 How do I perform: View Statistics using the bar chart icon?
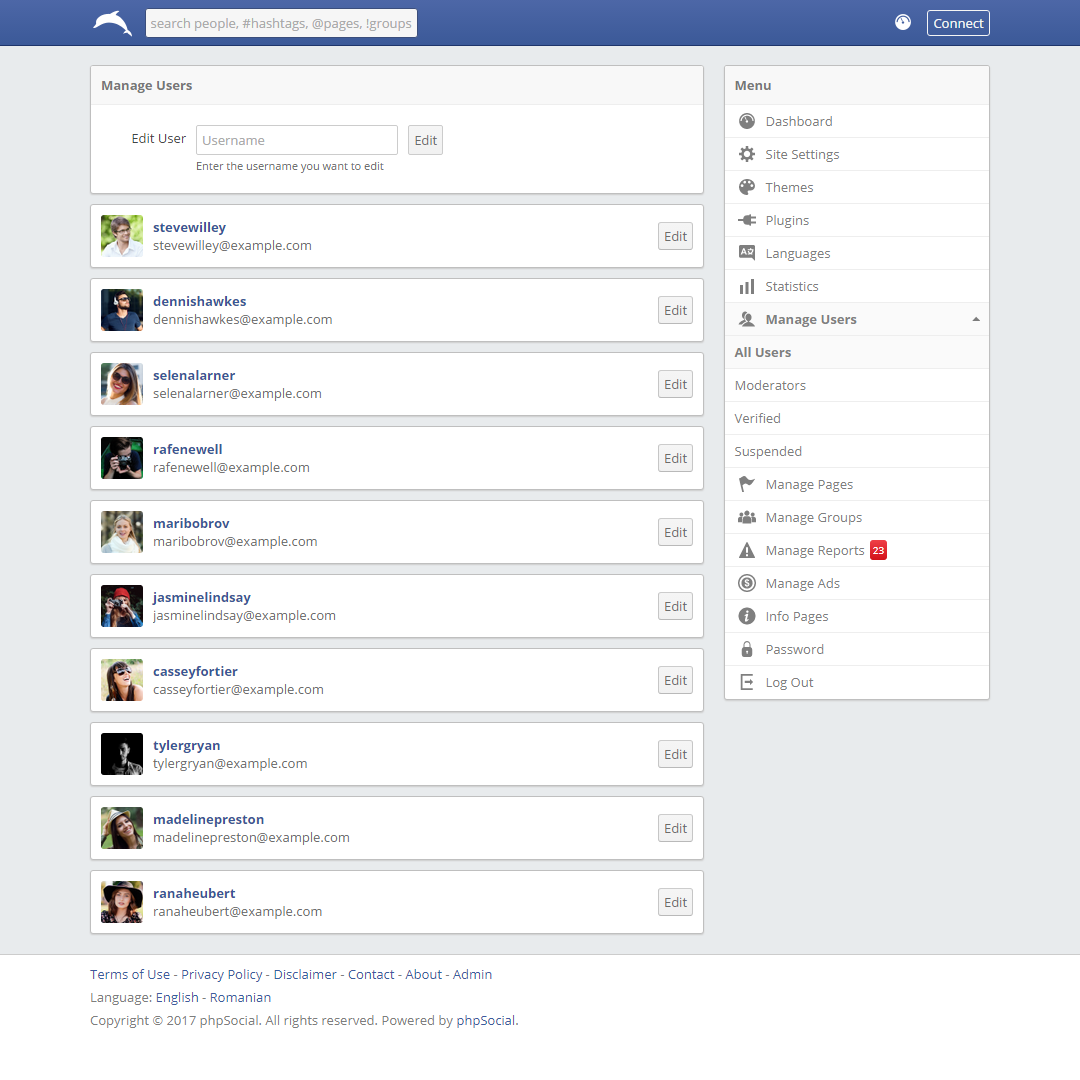tap(745, 286)
